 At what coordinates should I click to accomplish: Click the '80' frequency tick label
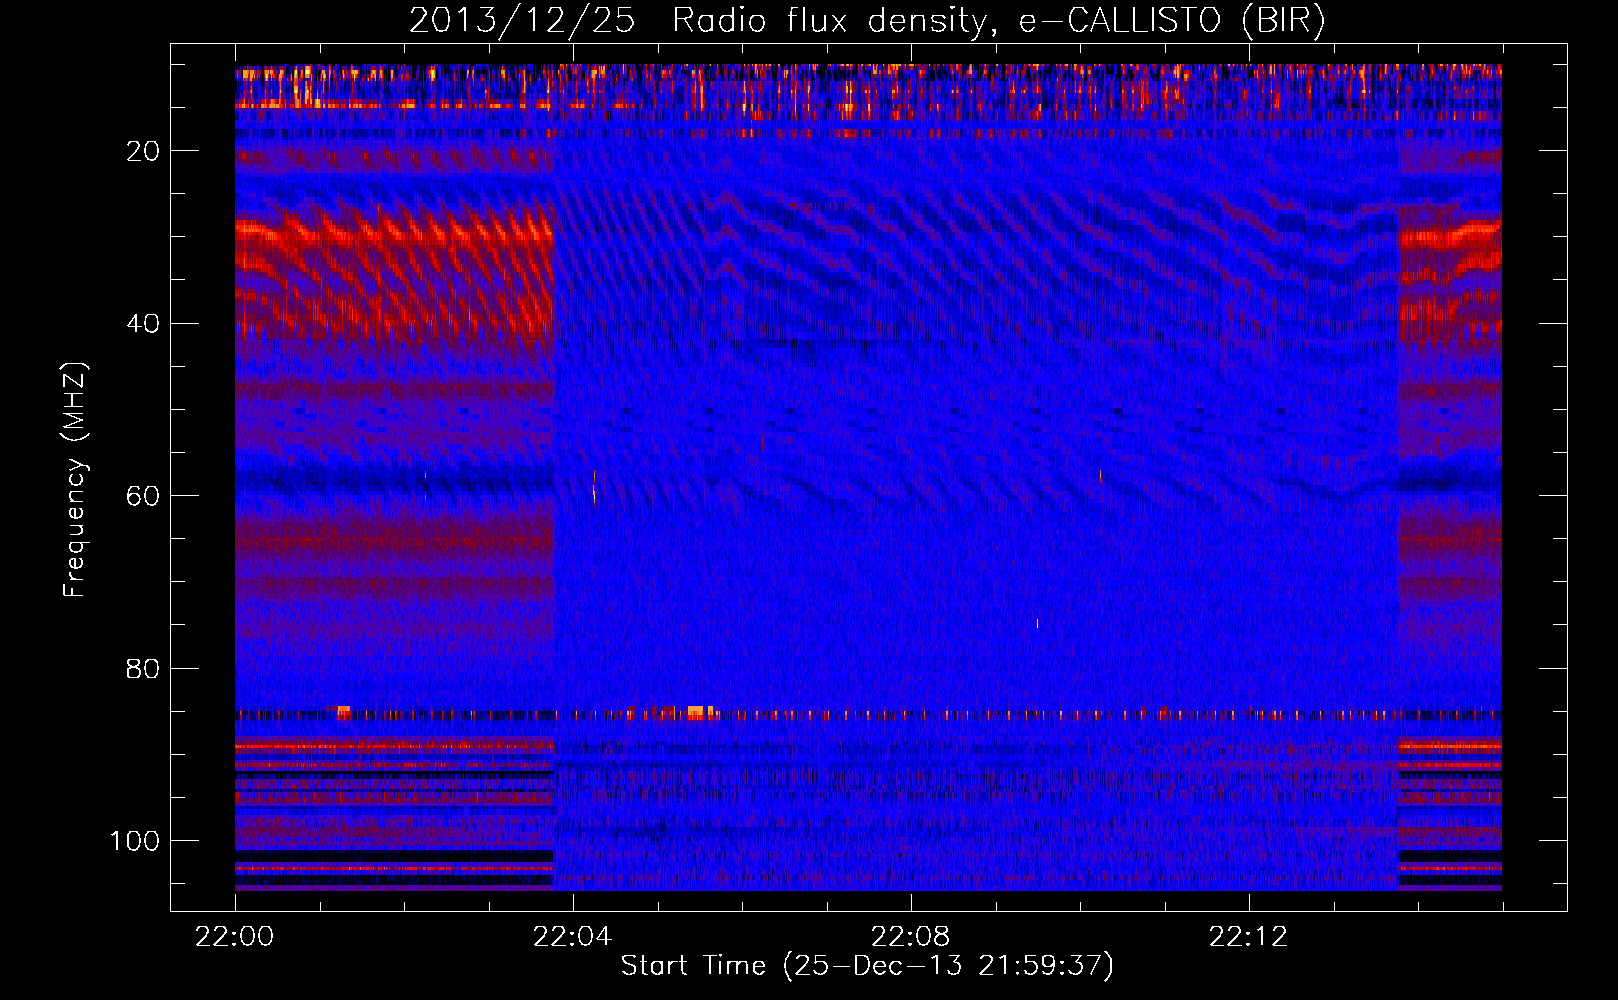(x=143, y=669)
